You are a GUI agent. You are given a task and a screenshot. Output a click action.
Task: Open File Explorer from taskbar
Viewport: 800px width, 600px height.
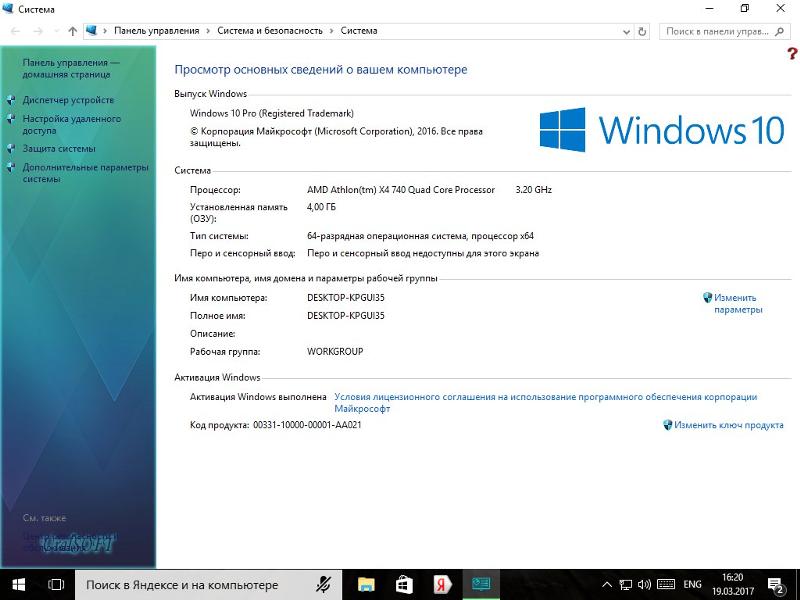pos(366,585)
